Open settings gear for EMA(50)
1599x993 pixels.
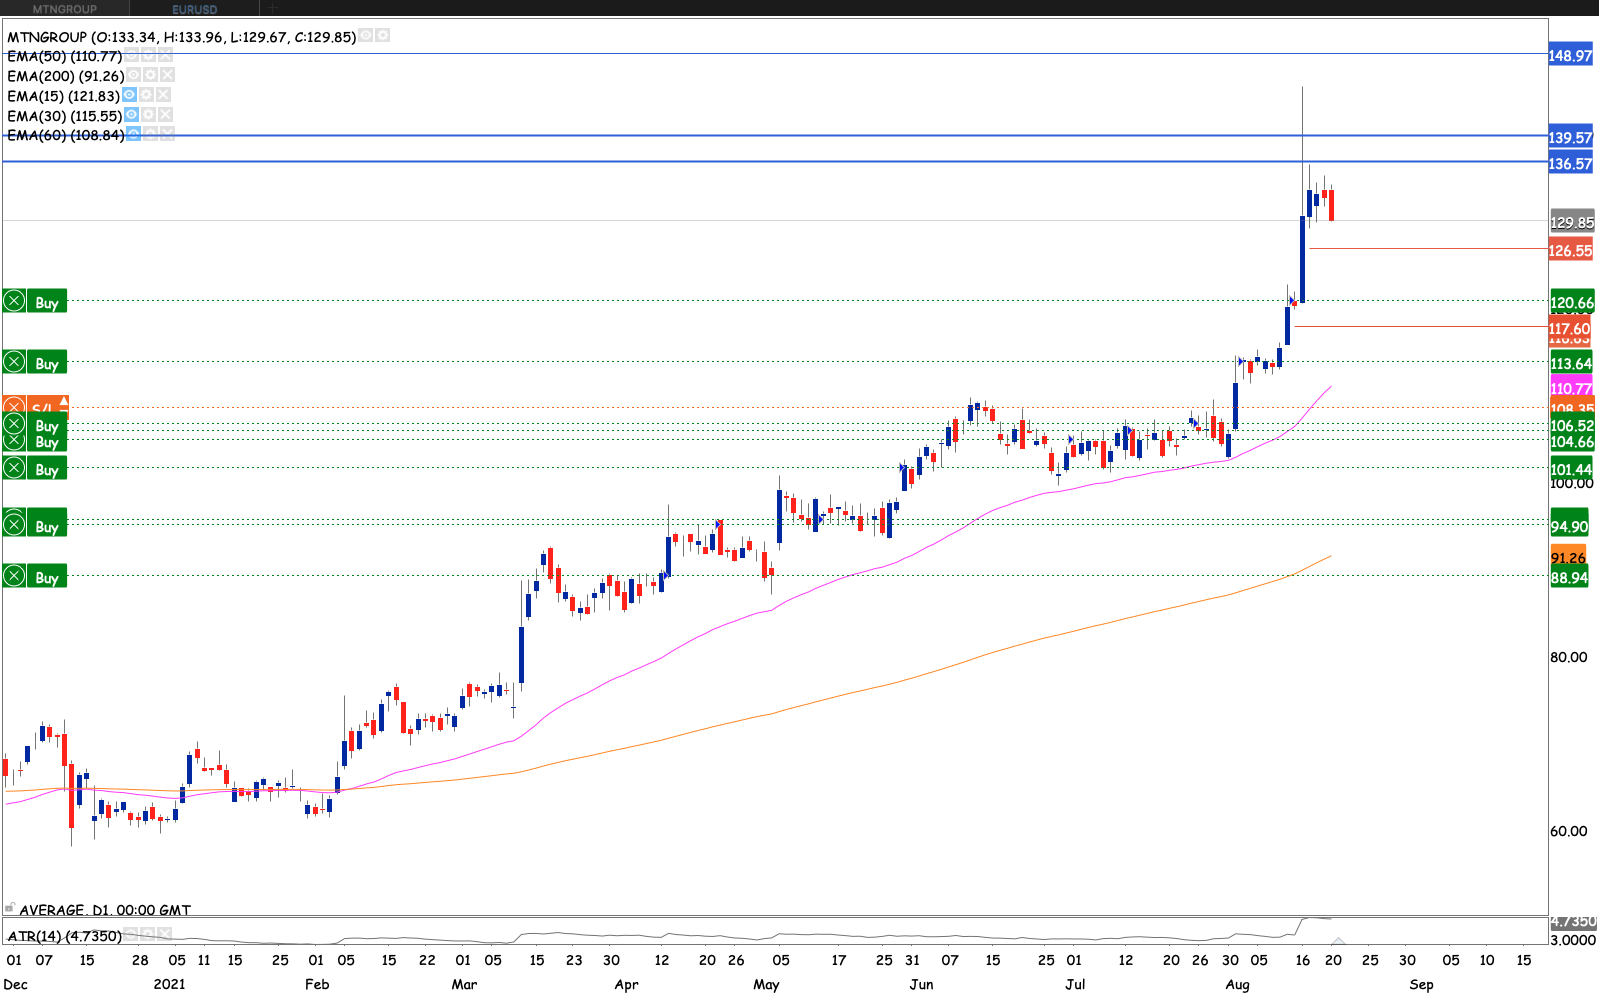[148, 56]
